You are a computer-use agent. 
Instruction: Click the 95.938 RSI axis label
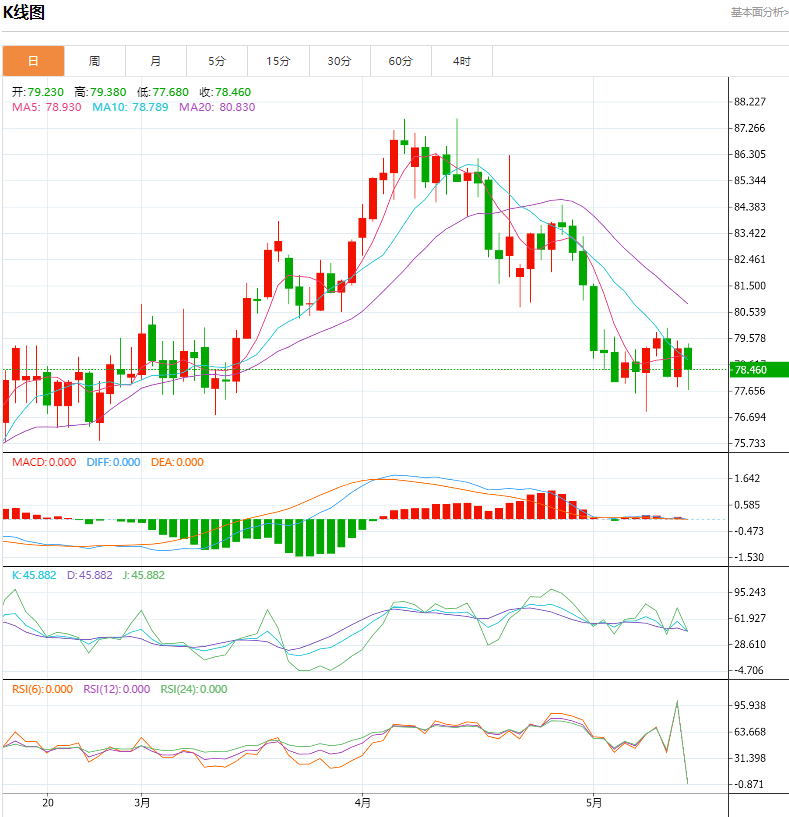tap(750, 705)
